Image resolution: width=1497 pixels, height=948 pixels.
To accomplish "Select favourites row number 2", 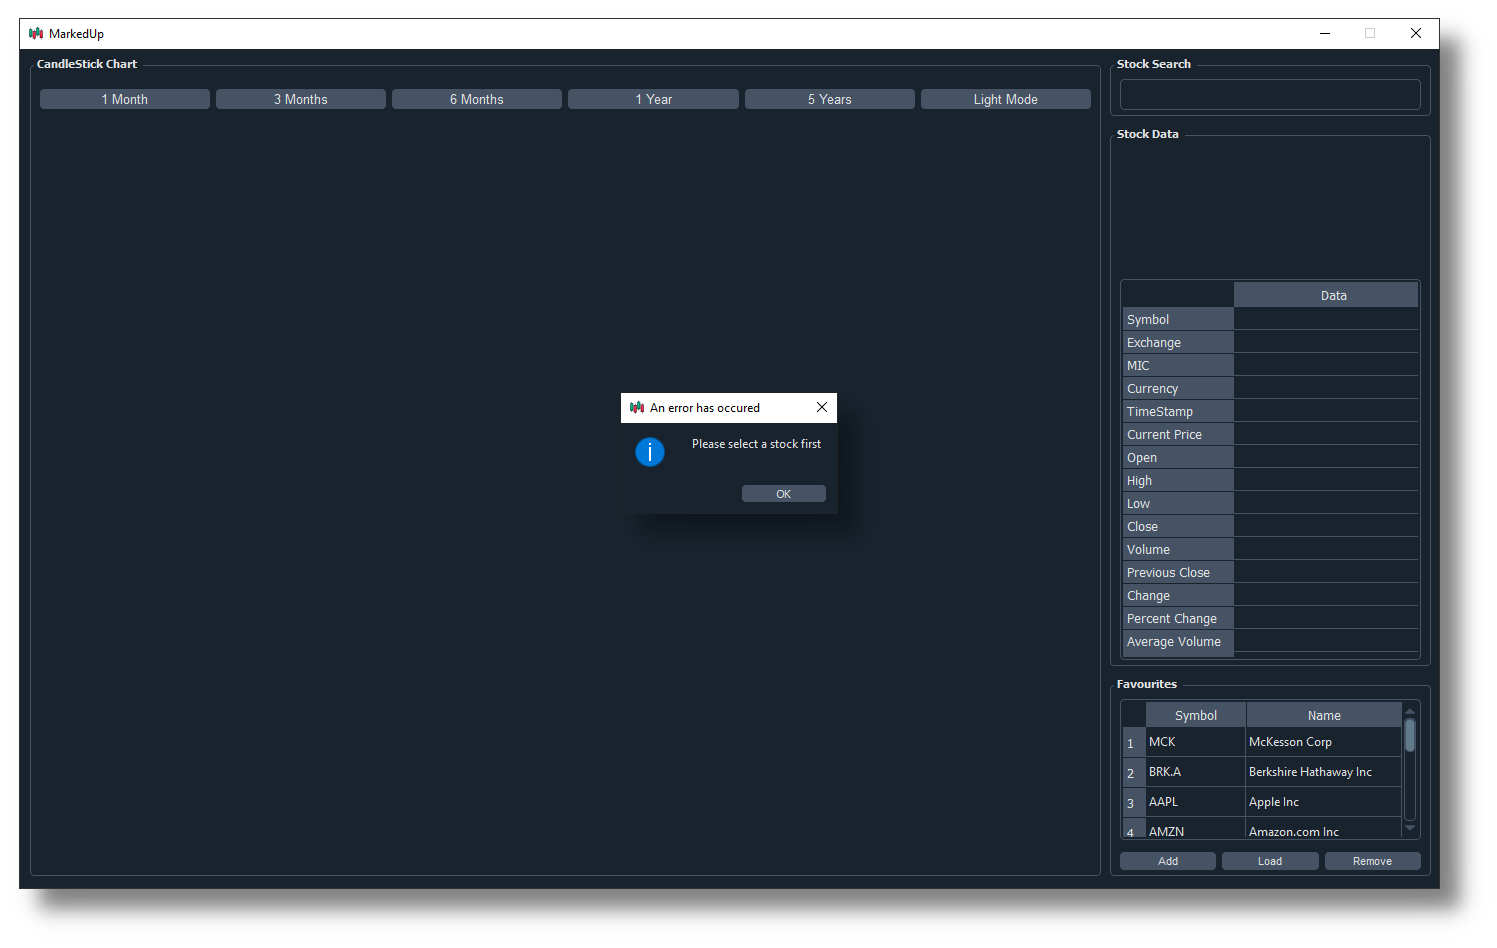I will coord(1134,773).
